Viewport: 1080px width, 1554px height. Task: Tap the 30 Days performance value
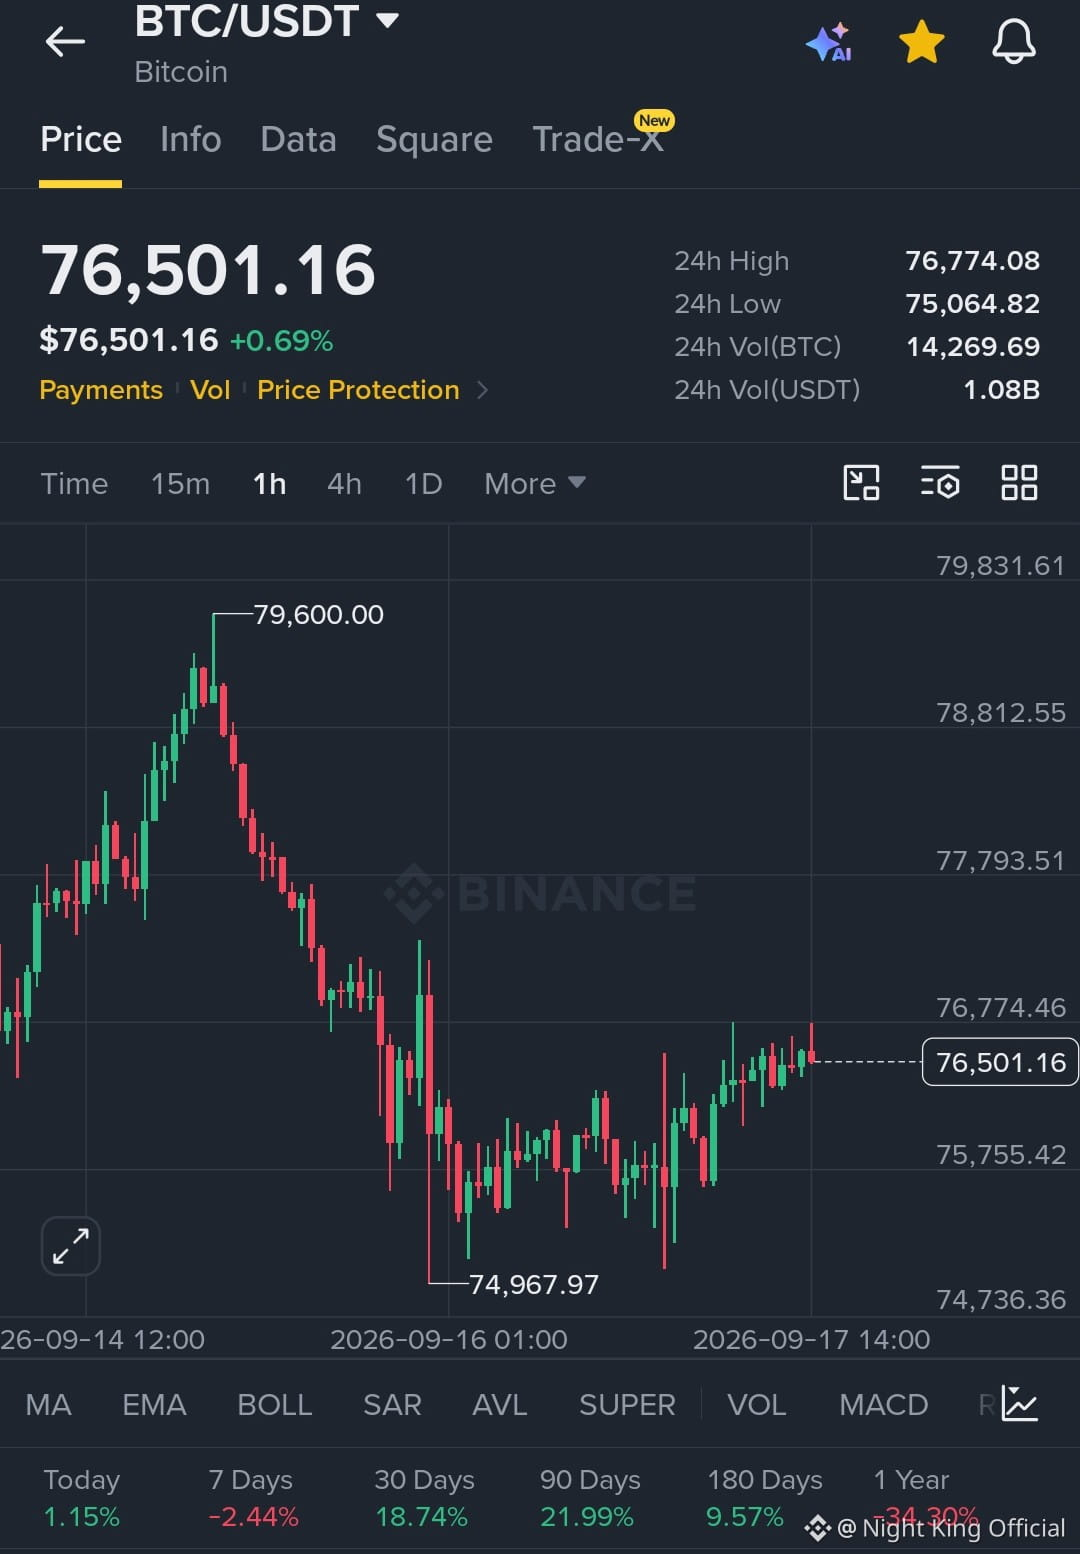coord(421,1517)
